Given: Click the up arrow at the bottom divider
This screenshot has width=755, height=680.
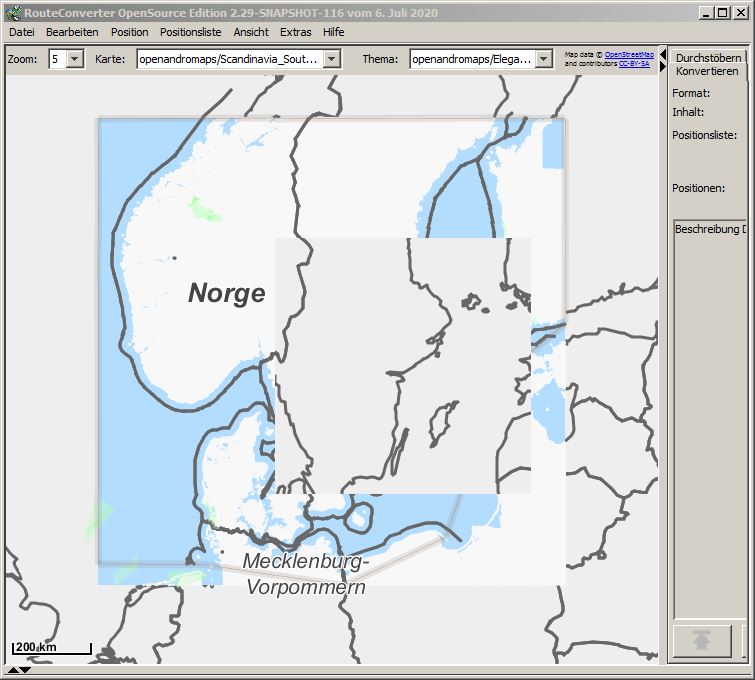Looking at the screenshot, I should (13, 670).
